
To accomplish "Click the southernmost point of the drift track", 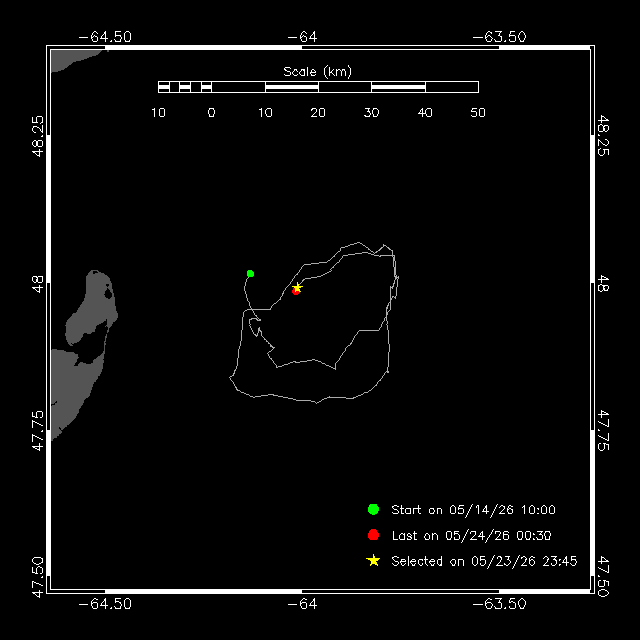I will click(x=317, y=403).
